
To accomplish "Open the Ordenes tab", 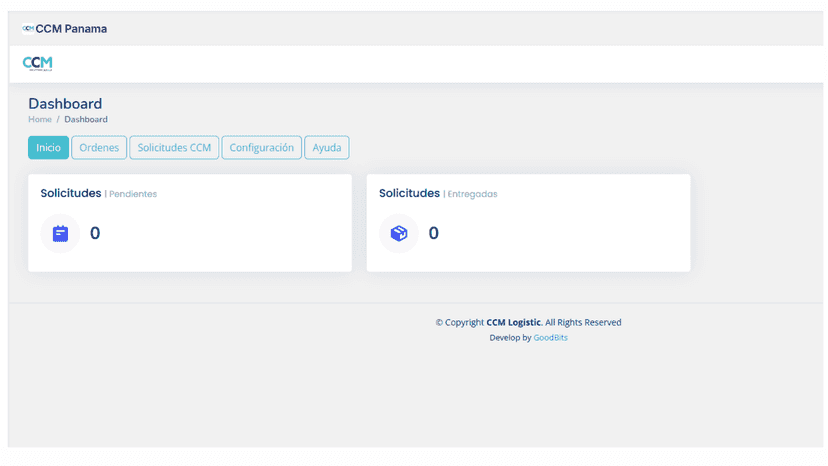I will (x=99, y=147).
